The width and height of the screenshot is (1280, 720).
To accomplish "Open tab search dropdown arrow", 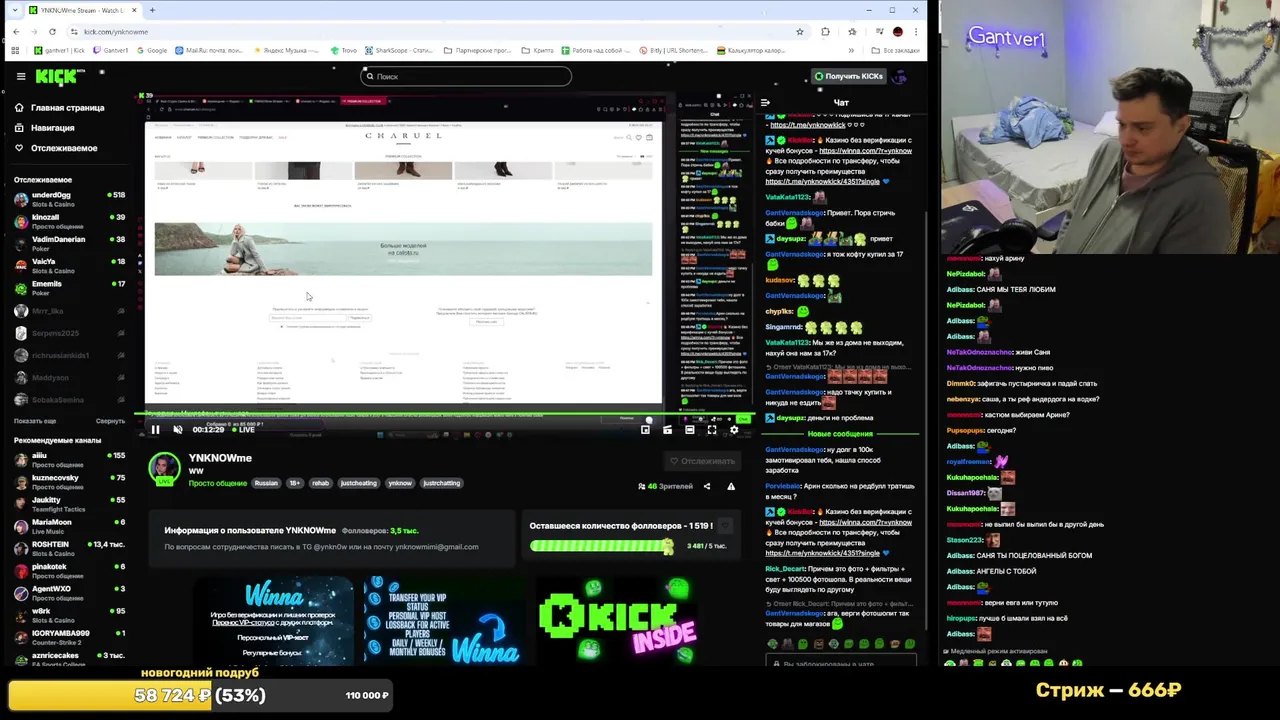I will click(x=15, y=10).
